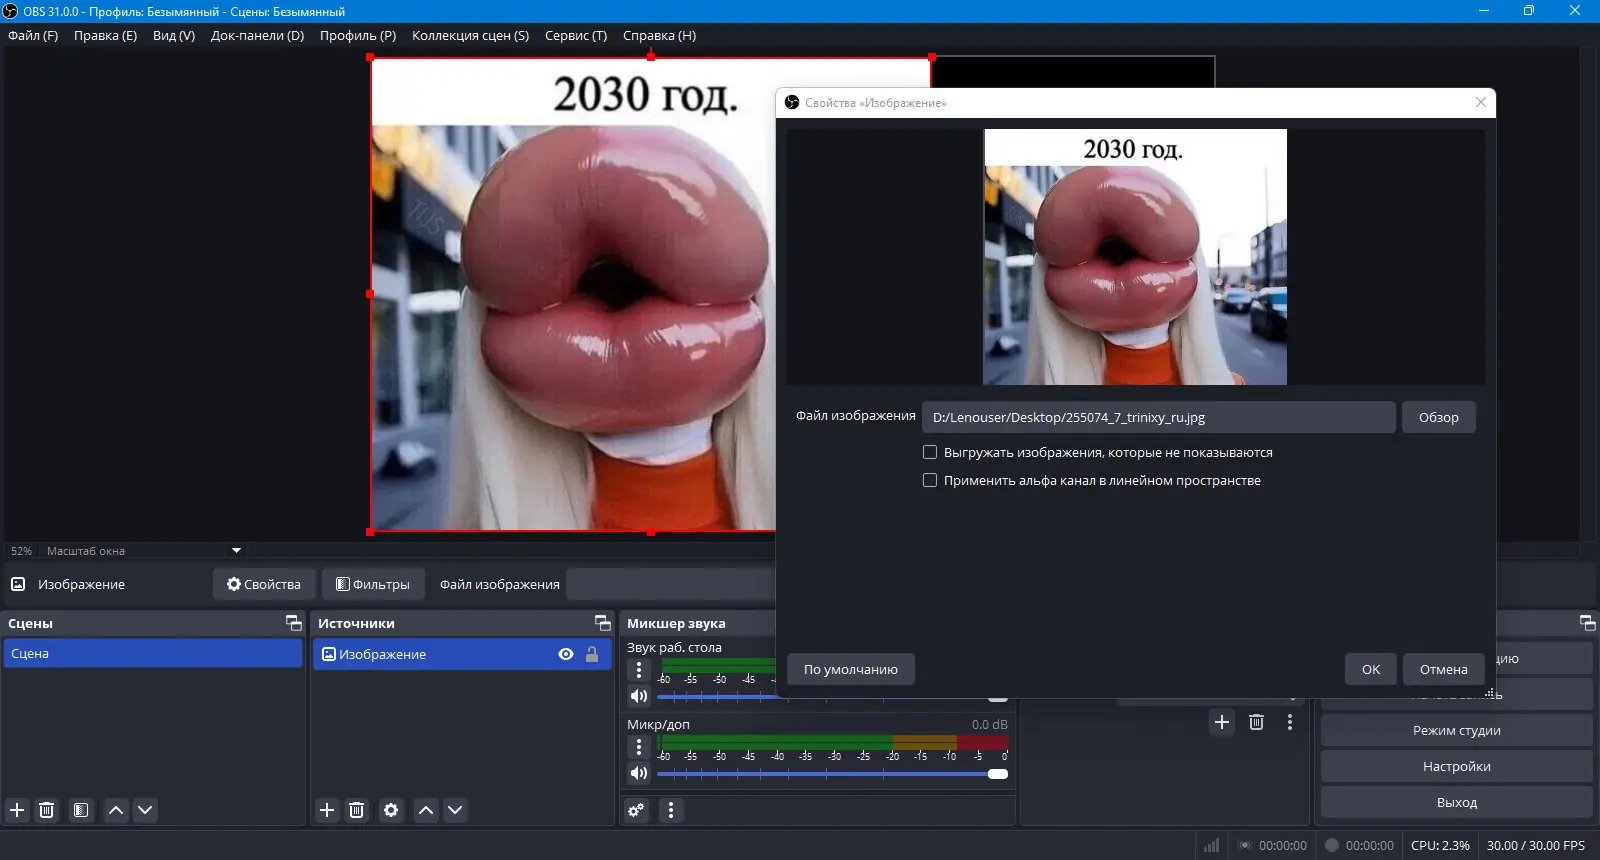Open advanced audio properties gears icon
Screen dimensions: 1600x860
(x=636, y=810)
